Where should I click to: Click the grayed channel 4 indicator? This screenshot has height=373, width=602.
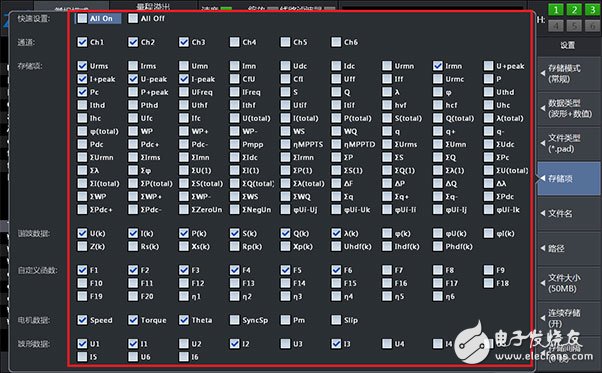(x=556, y=26)
